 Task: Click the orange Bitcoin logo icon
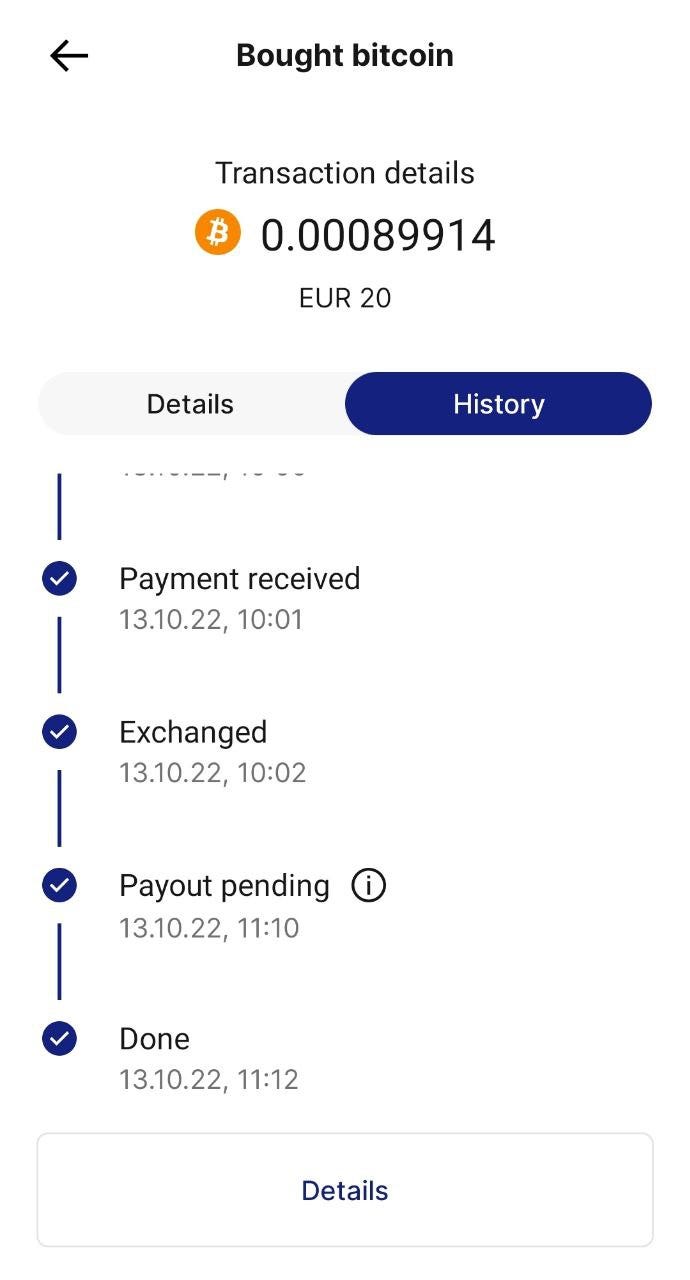pos(216,232)
